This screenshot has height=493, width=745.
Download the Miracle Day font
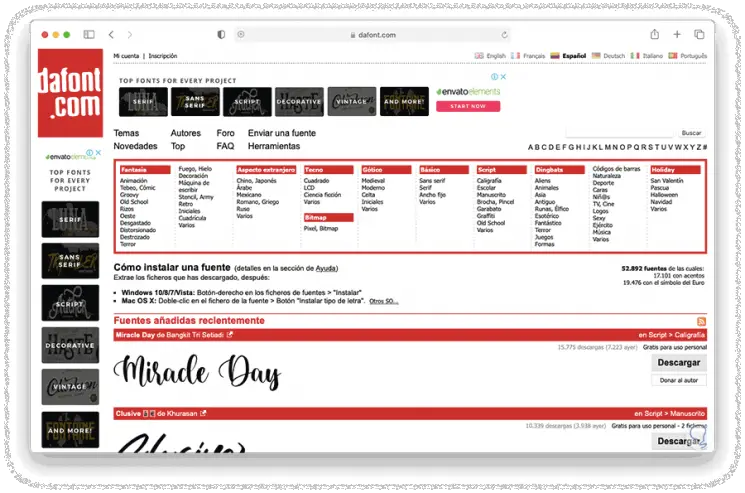click(679, 363)
